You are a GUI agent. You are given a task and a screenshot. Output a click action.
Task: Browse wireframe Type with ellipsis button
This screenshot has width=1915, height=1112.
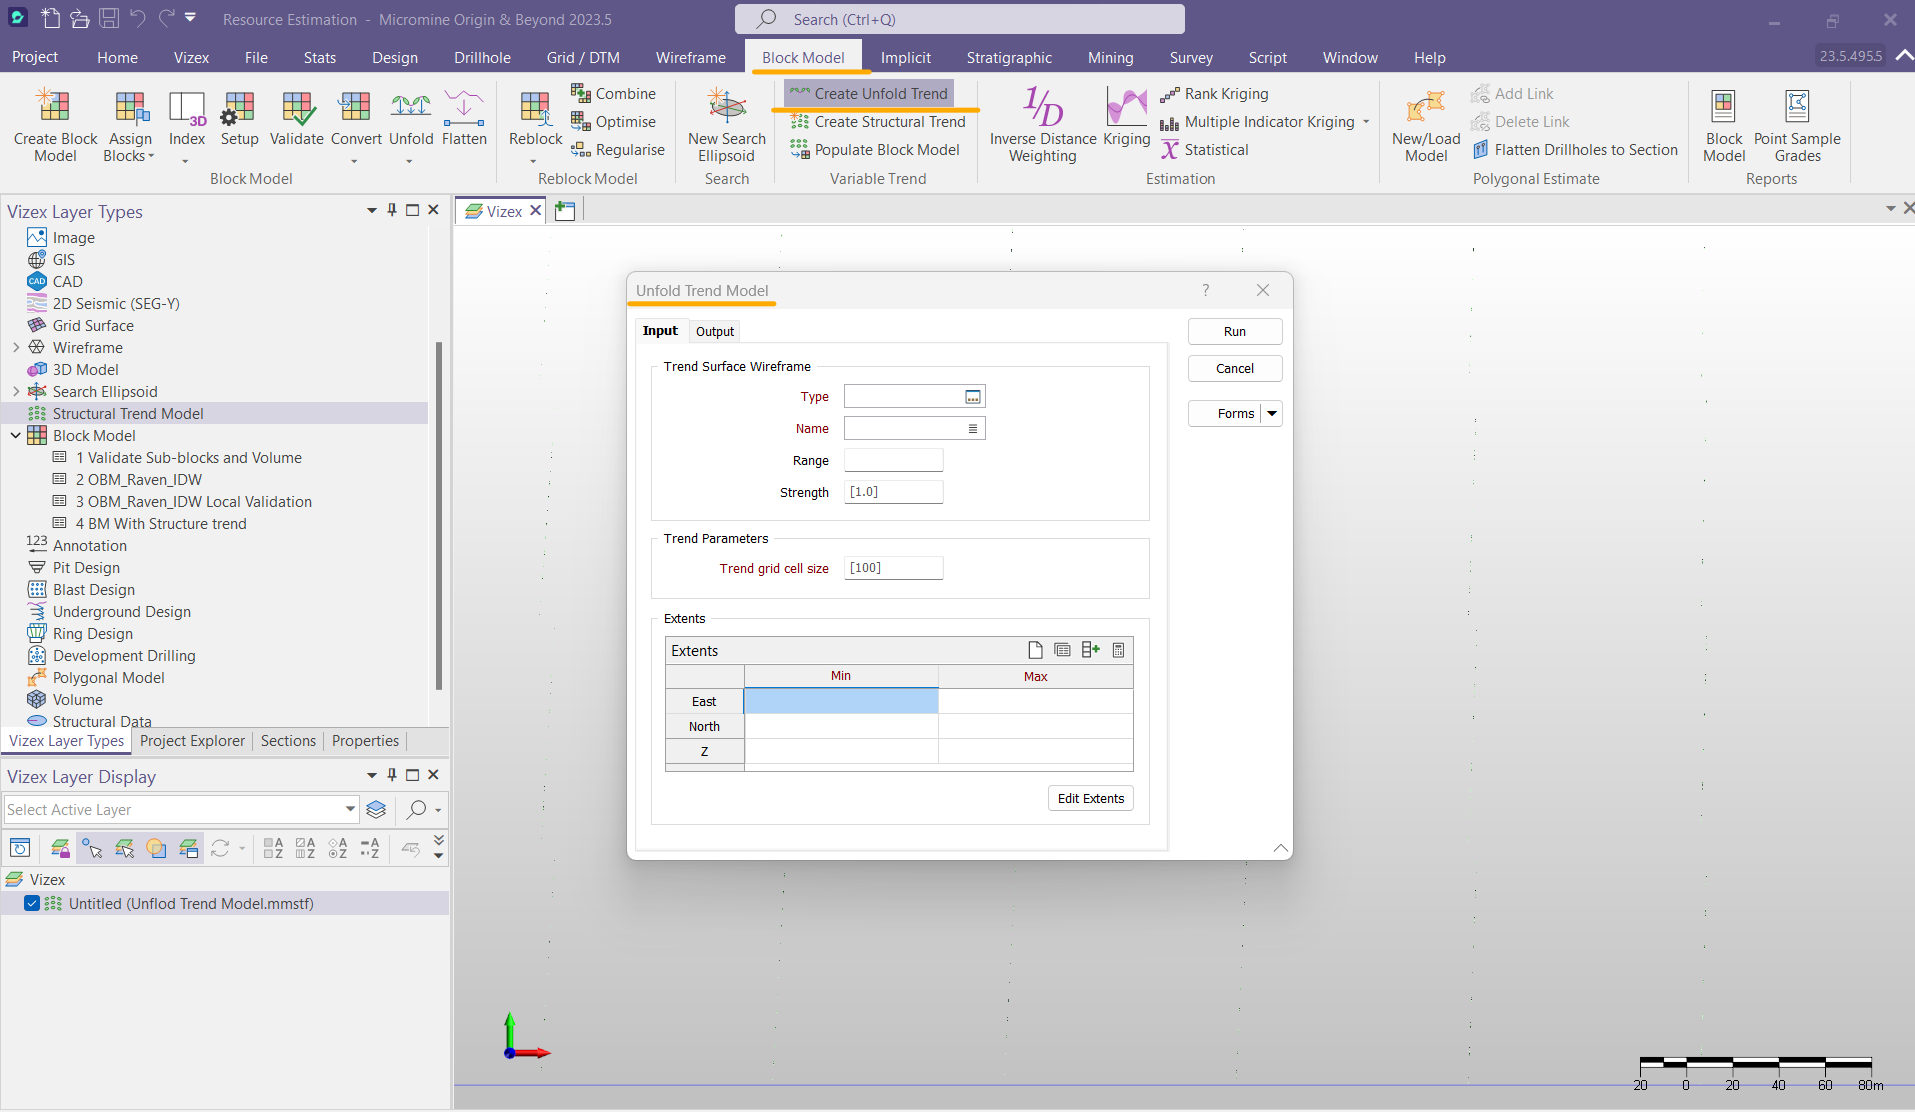[972, 397]
